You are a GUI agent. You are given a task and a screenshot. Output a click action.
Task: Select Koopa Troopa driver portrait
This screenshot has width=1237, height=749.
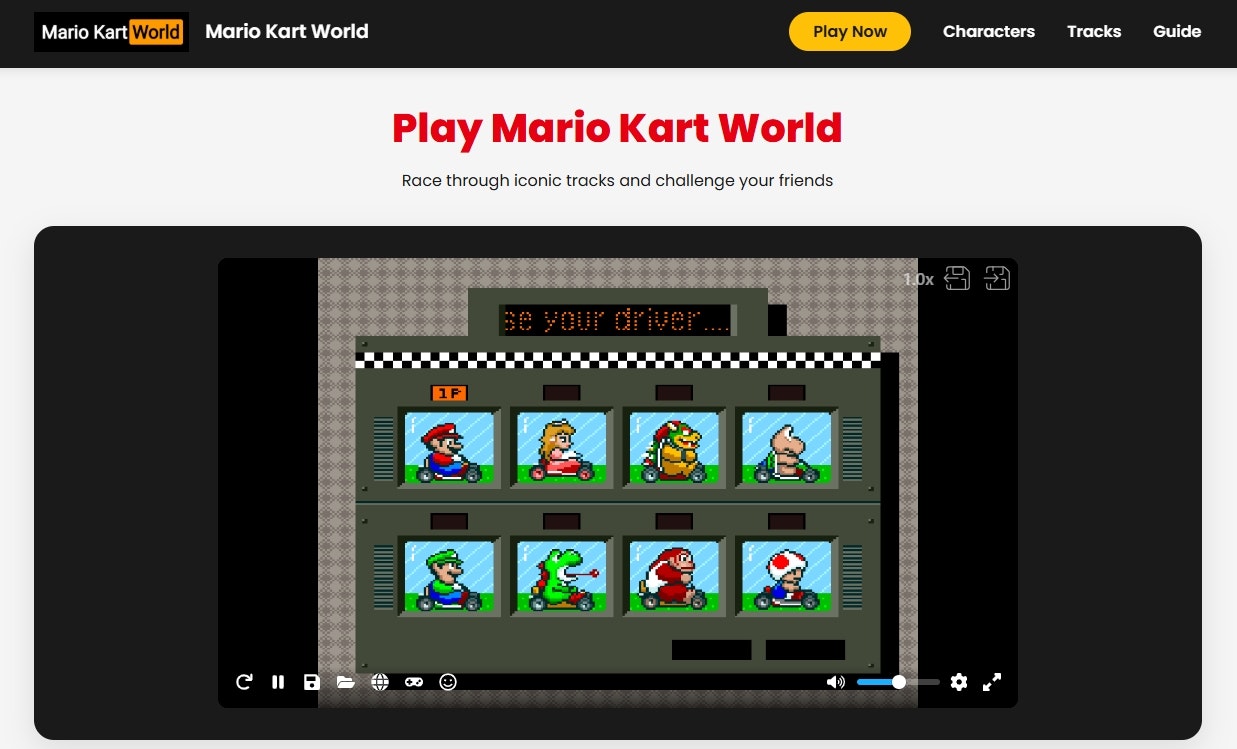pyautogui.click(x=787, y=447)
